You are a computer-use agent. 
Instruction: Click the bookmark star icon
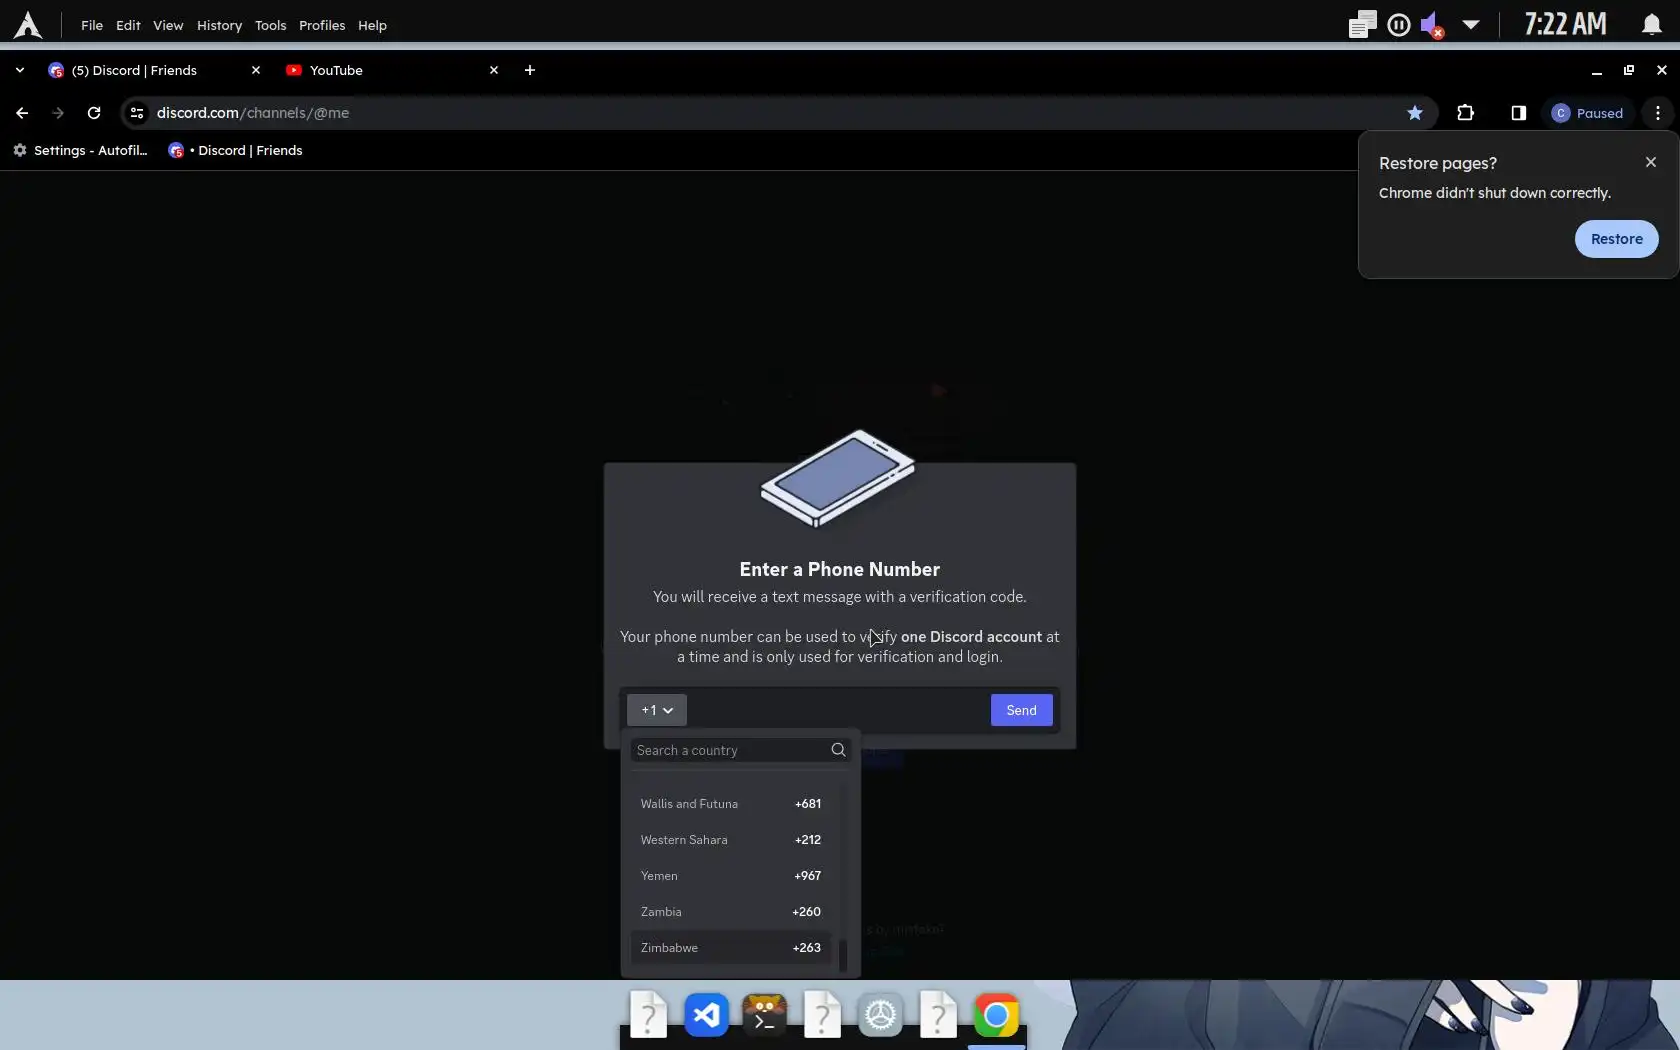[x=1415, y=113]
